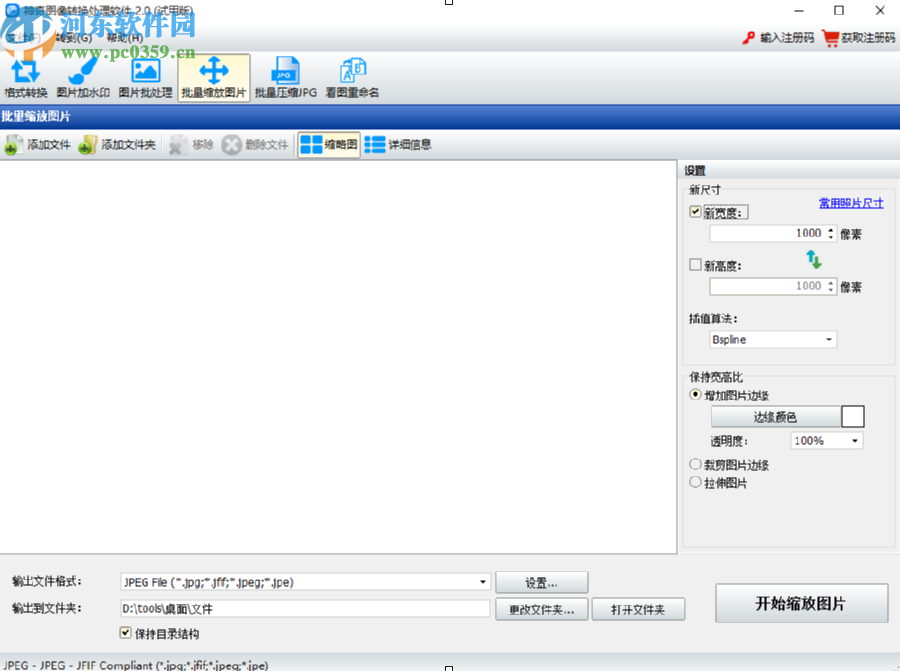Screen dimensions: 900x671
Task: Click the output folder path field
Action: [305, 608]
